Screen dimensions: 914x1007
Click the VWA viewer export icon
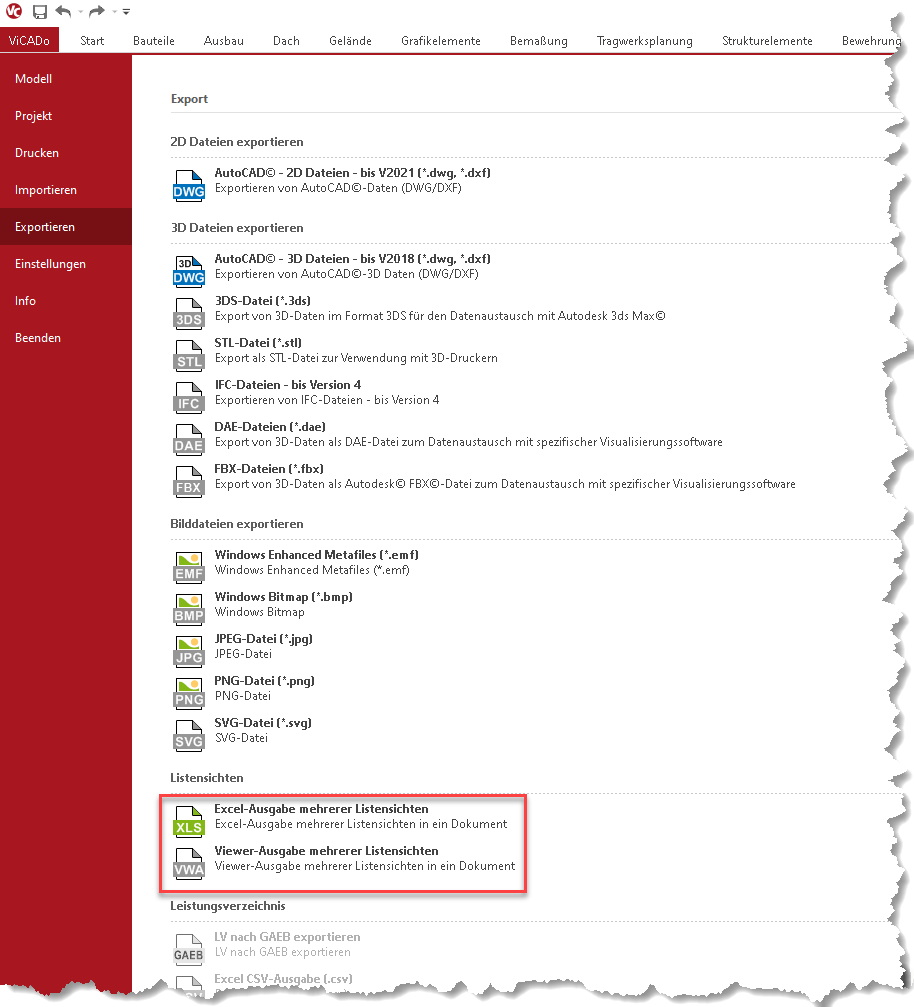(x=188, y=864)
